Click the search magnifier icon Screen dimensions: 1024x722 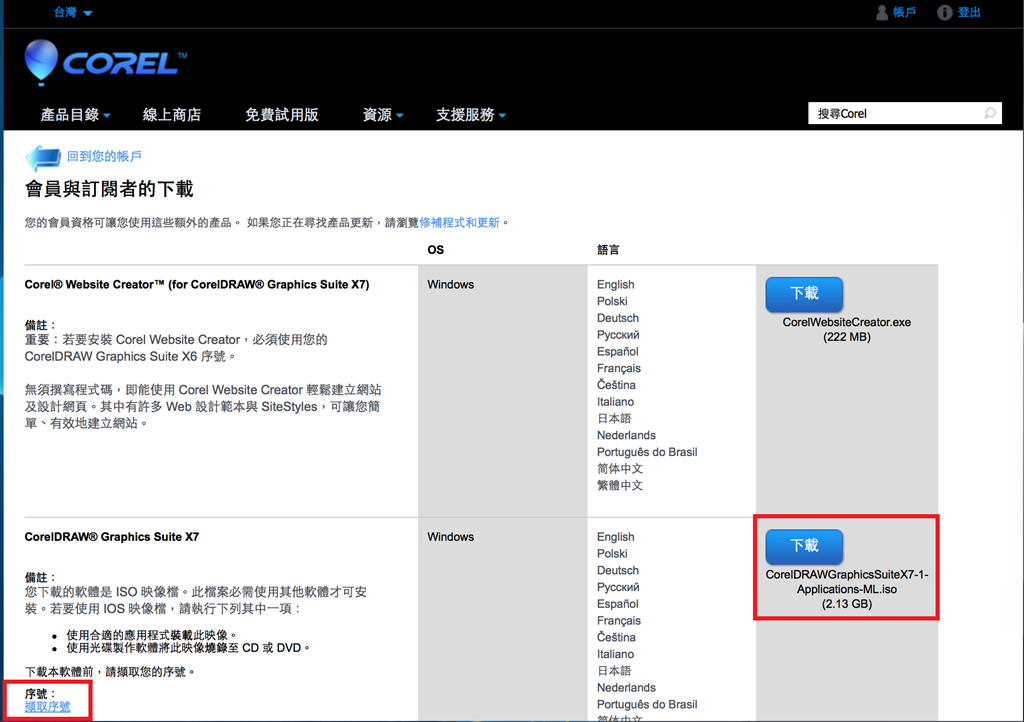[x=990, y=114]
